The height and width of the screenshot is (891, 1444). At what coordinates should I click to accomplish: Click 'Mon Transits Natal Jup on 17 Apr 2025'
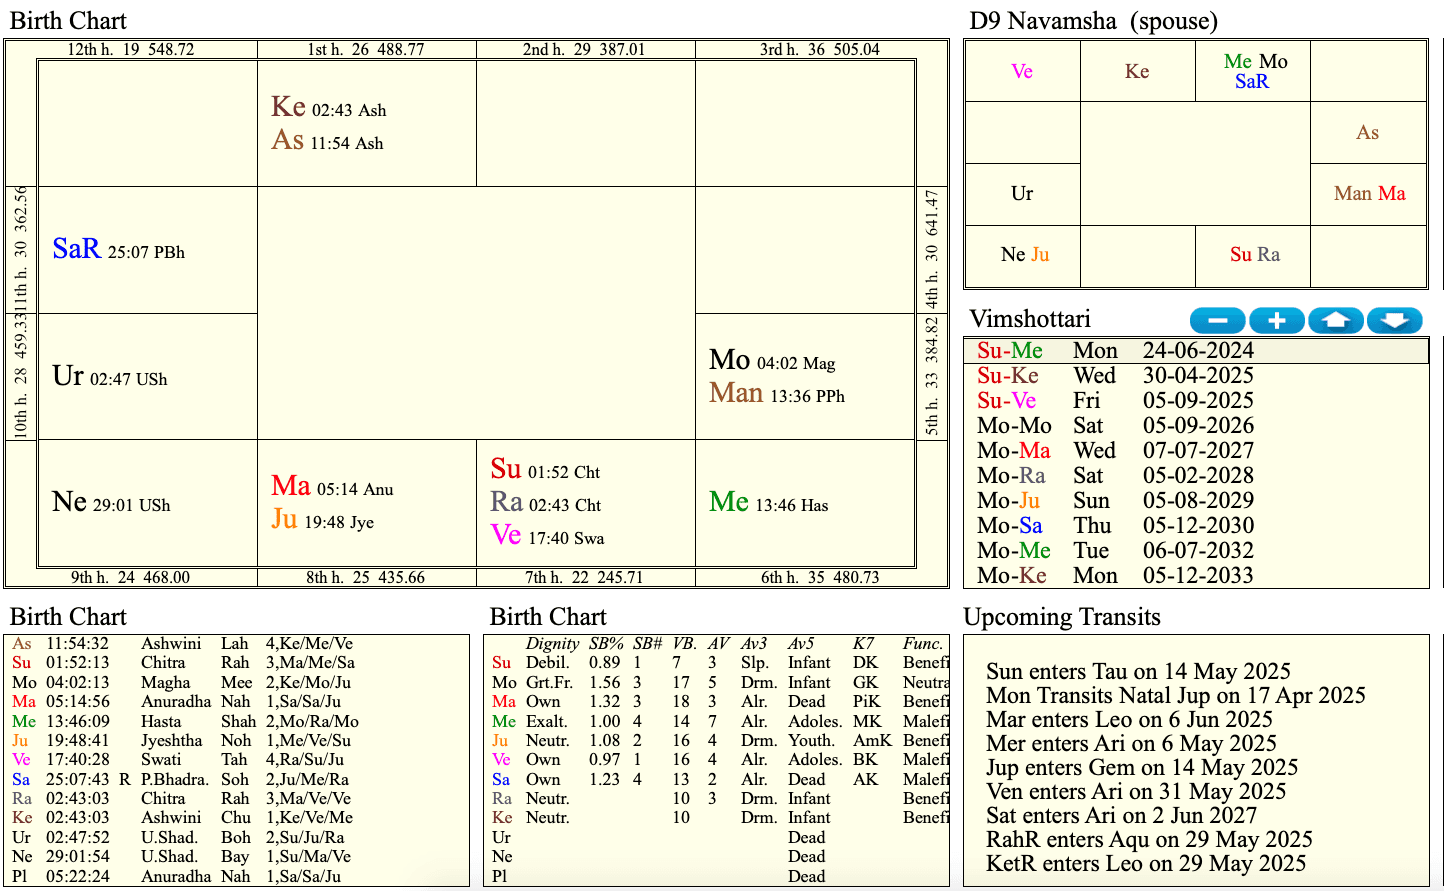tap(1176, 695)
